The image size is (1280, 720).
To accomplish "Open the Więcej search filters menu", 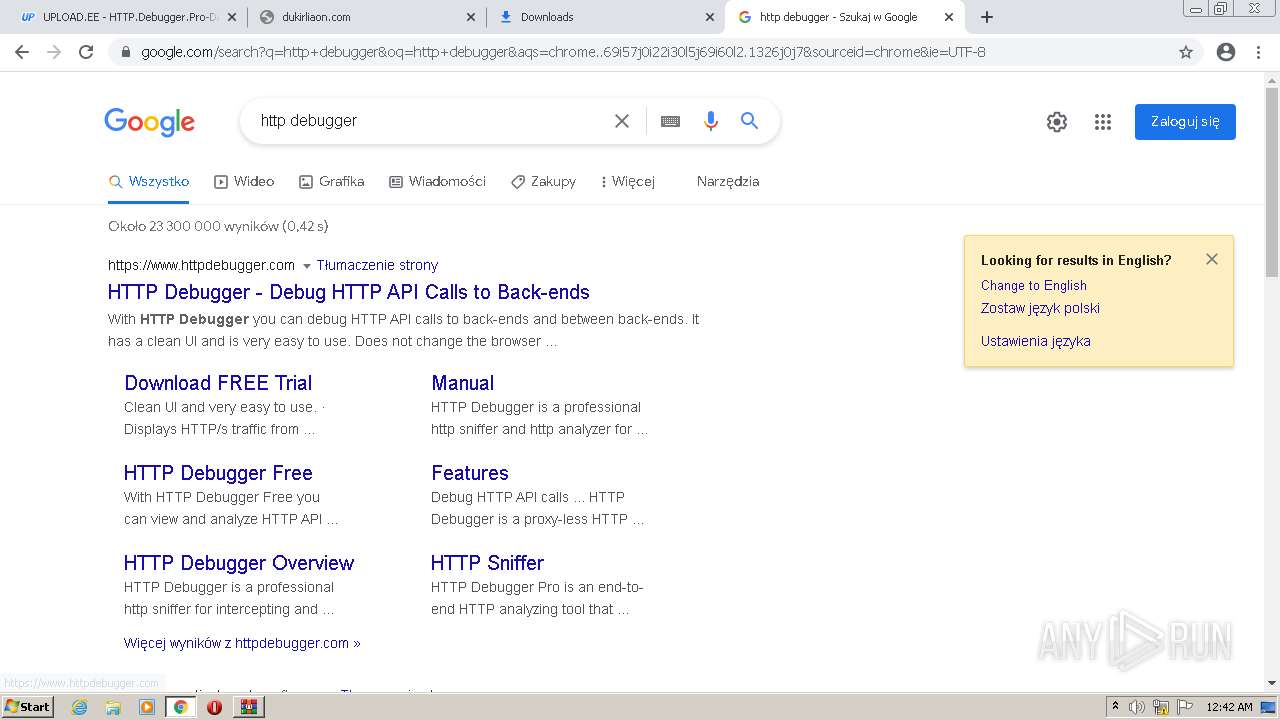I will pyautogui.click(x=627, y=181).
